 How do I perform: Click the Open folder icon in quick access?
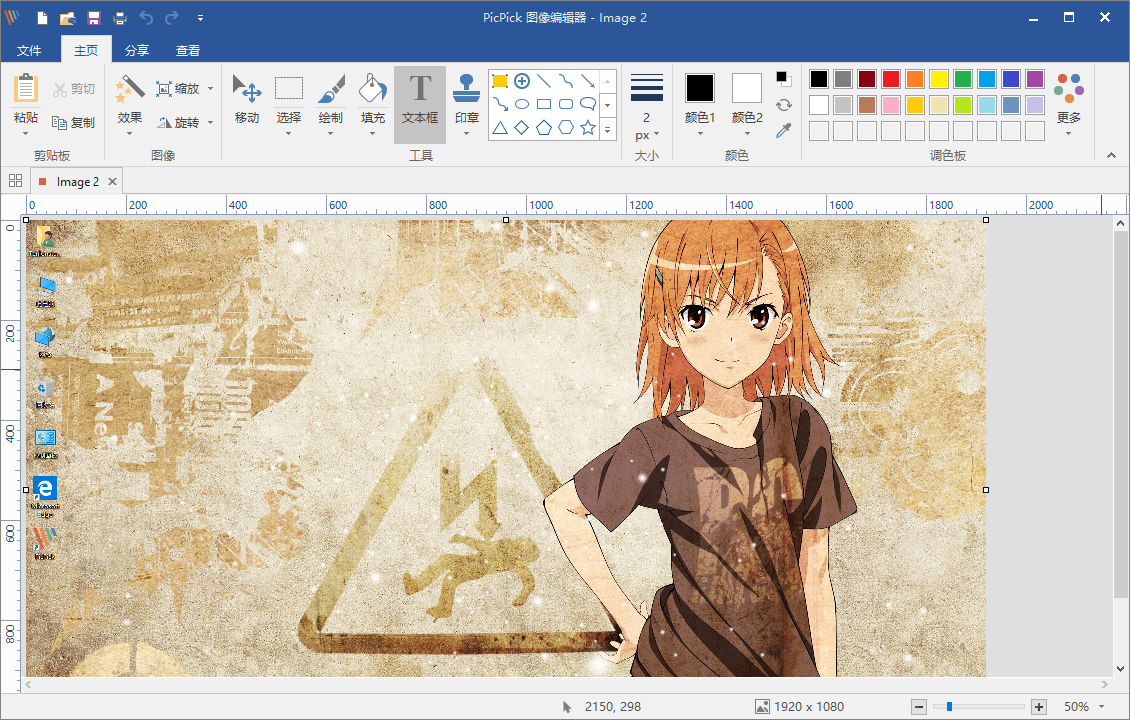(x=68, y=18)
